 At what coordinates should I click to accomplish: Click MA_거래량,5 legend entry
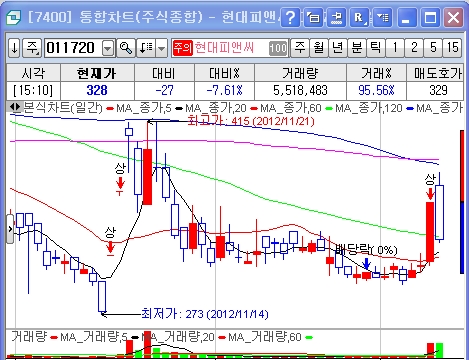89,337
